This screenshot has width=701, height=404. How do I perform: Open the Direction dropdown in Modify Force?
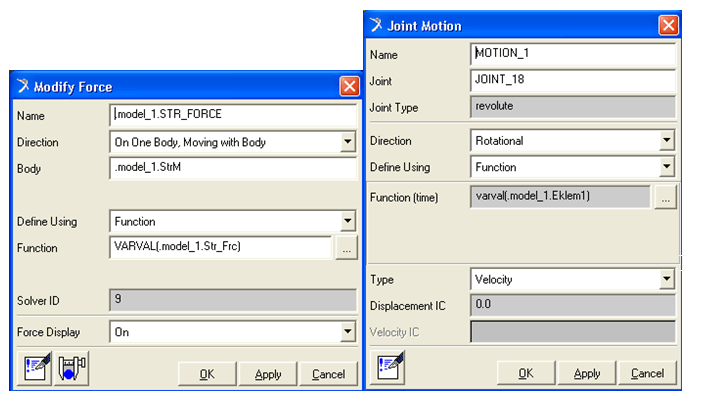click(x=348, y=143)
